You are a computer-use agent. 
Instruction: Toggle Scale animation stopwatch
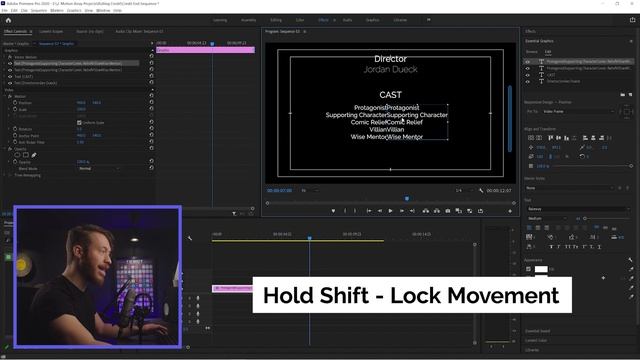(15, 109)
